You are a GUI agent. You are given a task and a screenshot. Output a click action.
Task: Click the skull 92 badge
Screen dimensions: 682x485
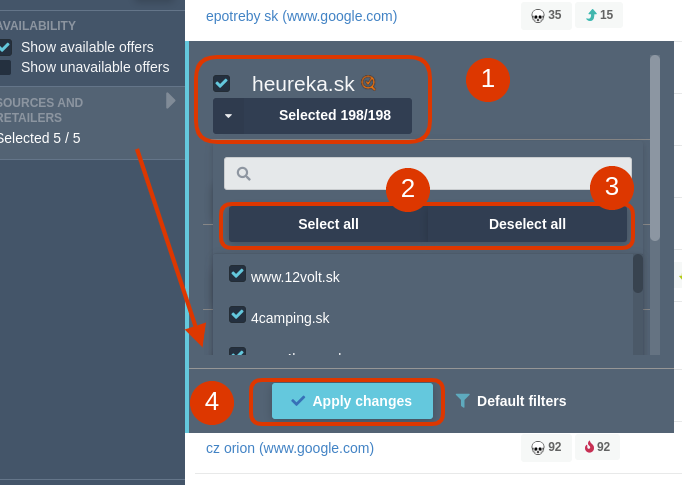[546, 447]
